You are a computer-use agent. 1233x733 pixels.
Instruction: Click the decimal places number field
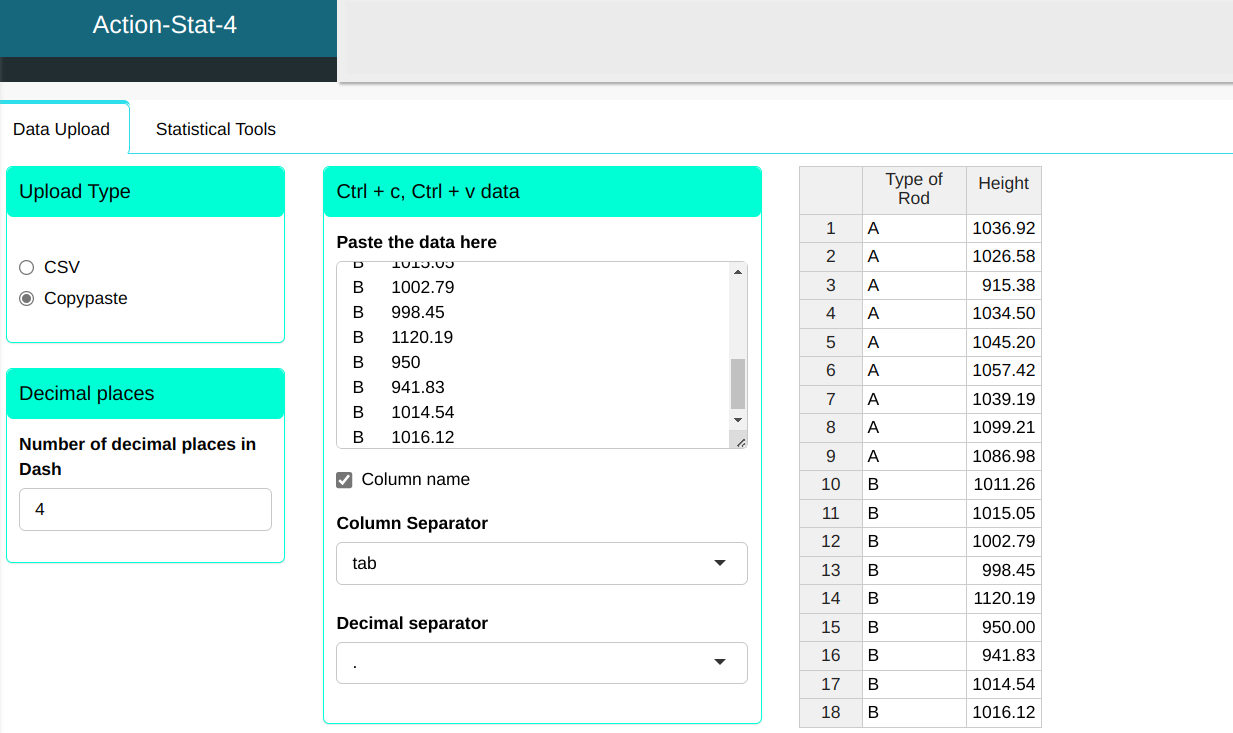pyautogui.click(x=145, y=509)
